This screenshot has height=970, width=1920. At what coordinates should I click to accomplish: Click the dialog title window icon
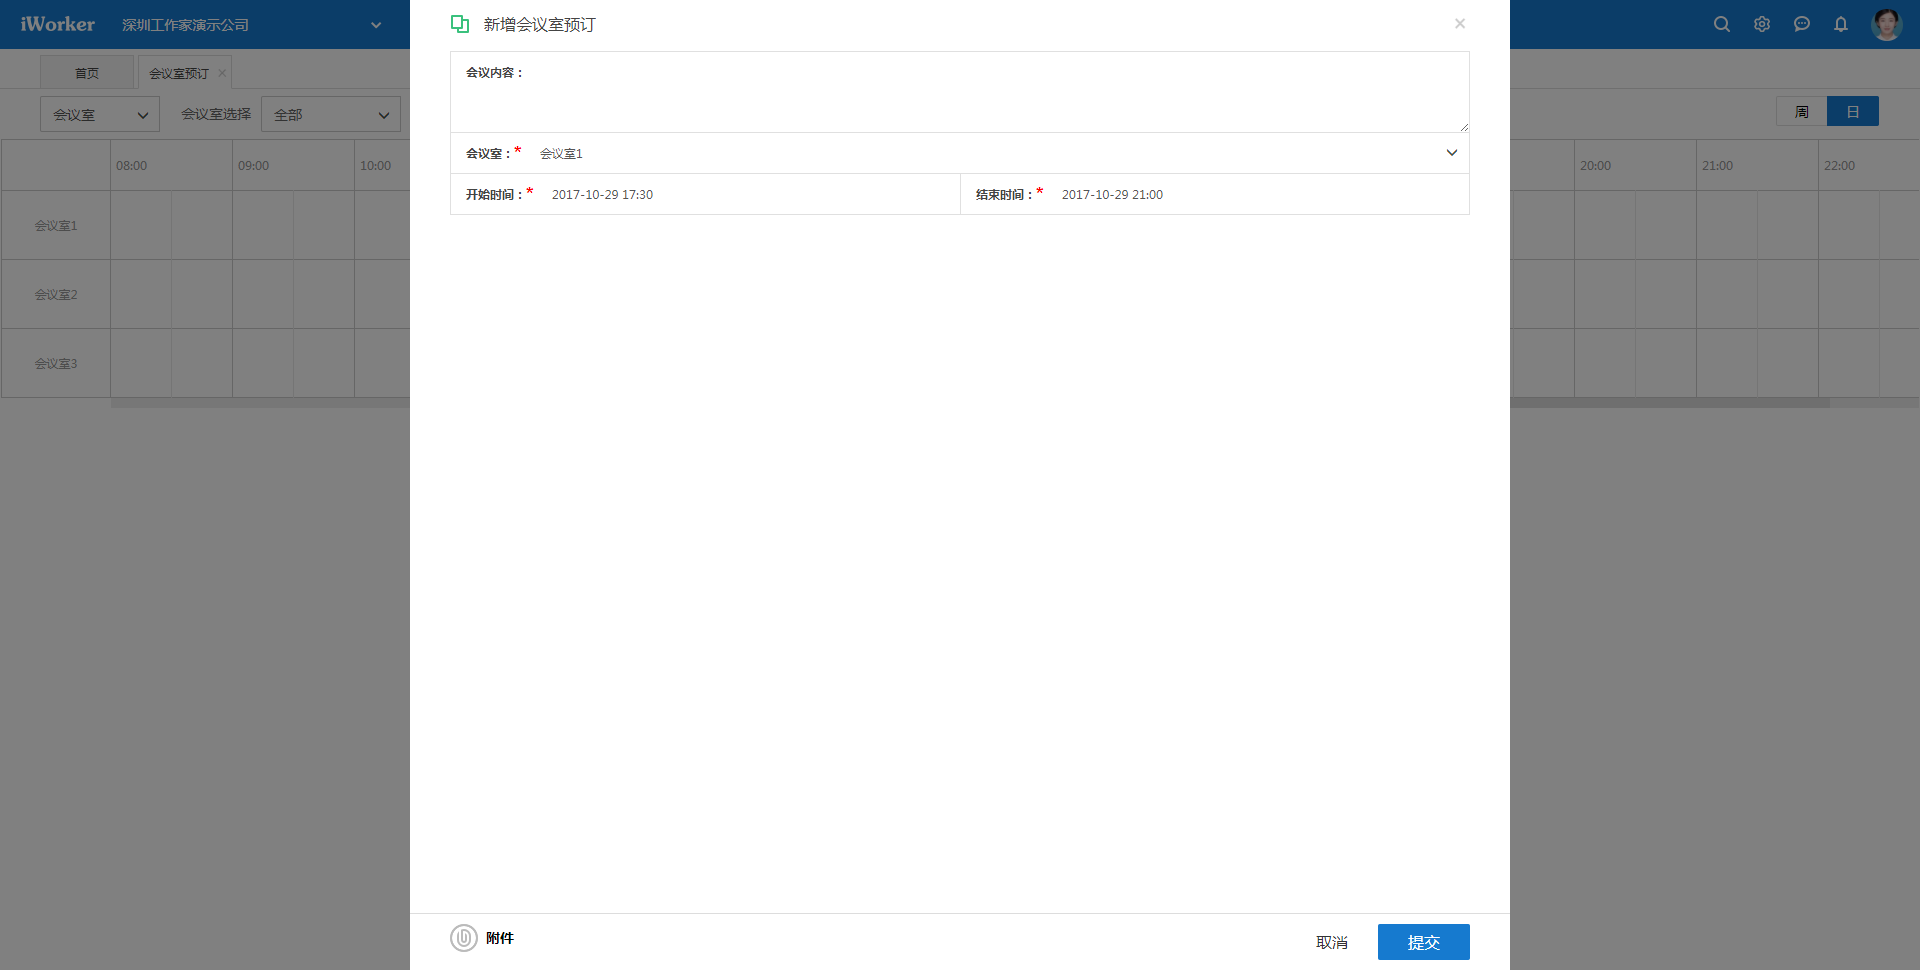(460, 24)
